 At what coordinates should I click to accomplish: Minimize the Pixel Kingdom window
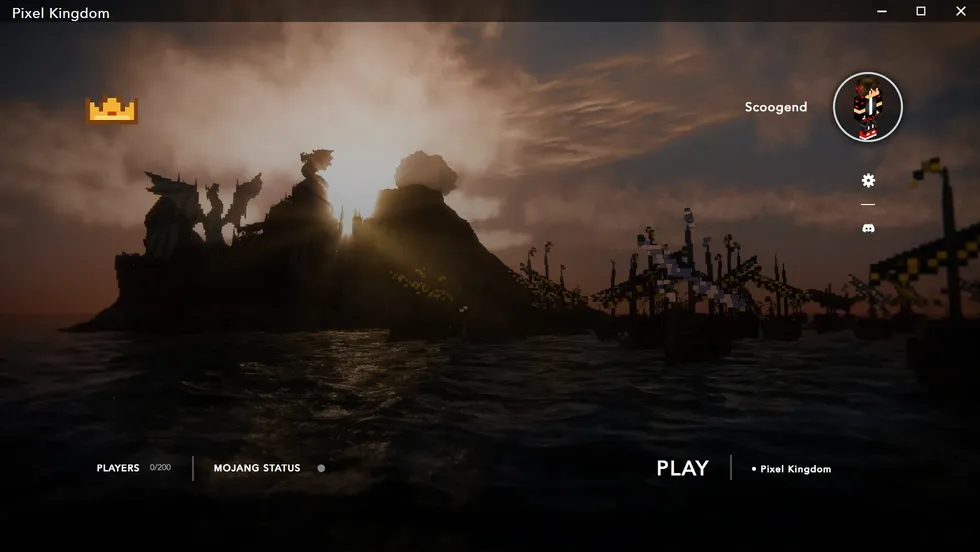click(882, 11)
